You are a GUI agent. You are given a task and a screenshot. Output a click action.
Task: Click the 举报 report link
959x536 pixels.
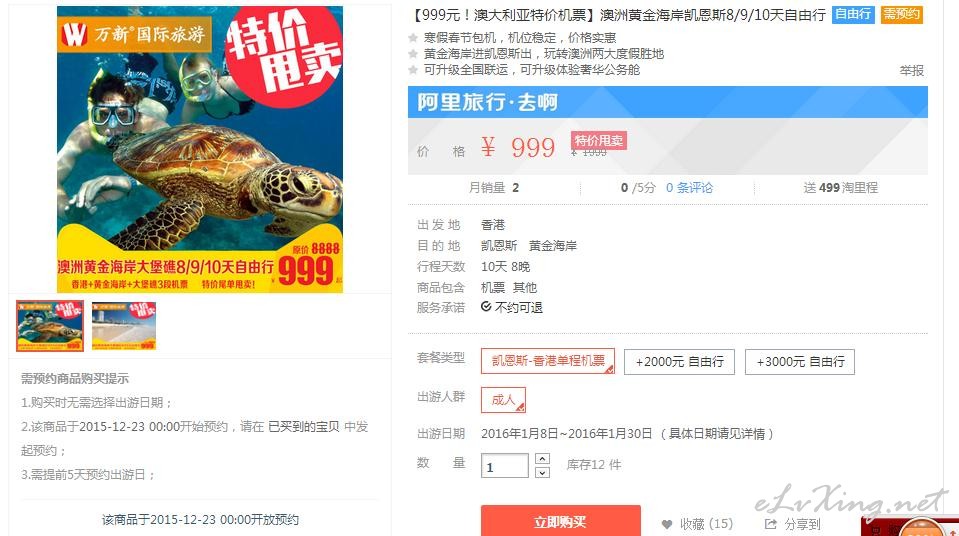tap(911, 71)
